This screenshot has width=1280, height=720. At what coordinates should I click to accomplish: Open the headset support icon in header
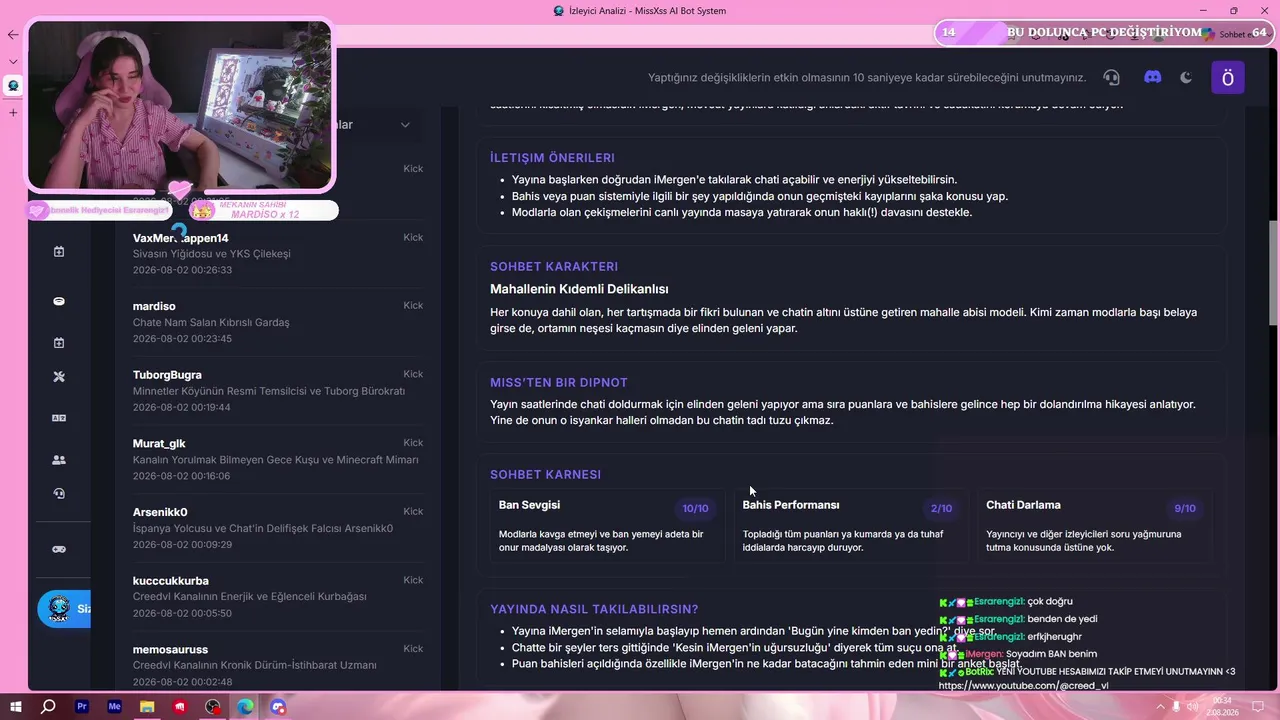1111,77
